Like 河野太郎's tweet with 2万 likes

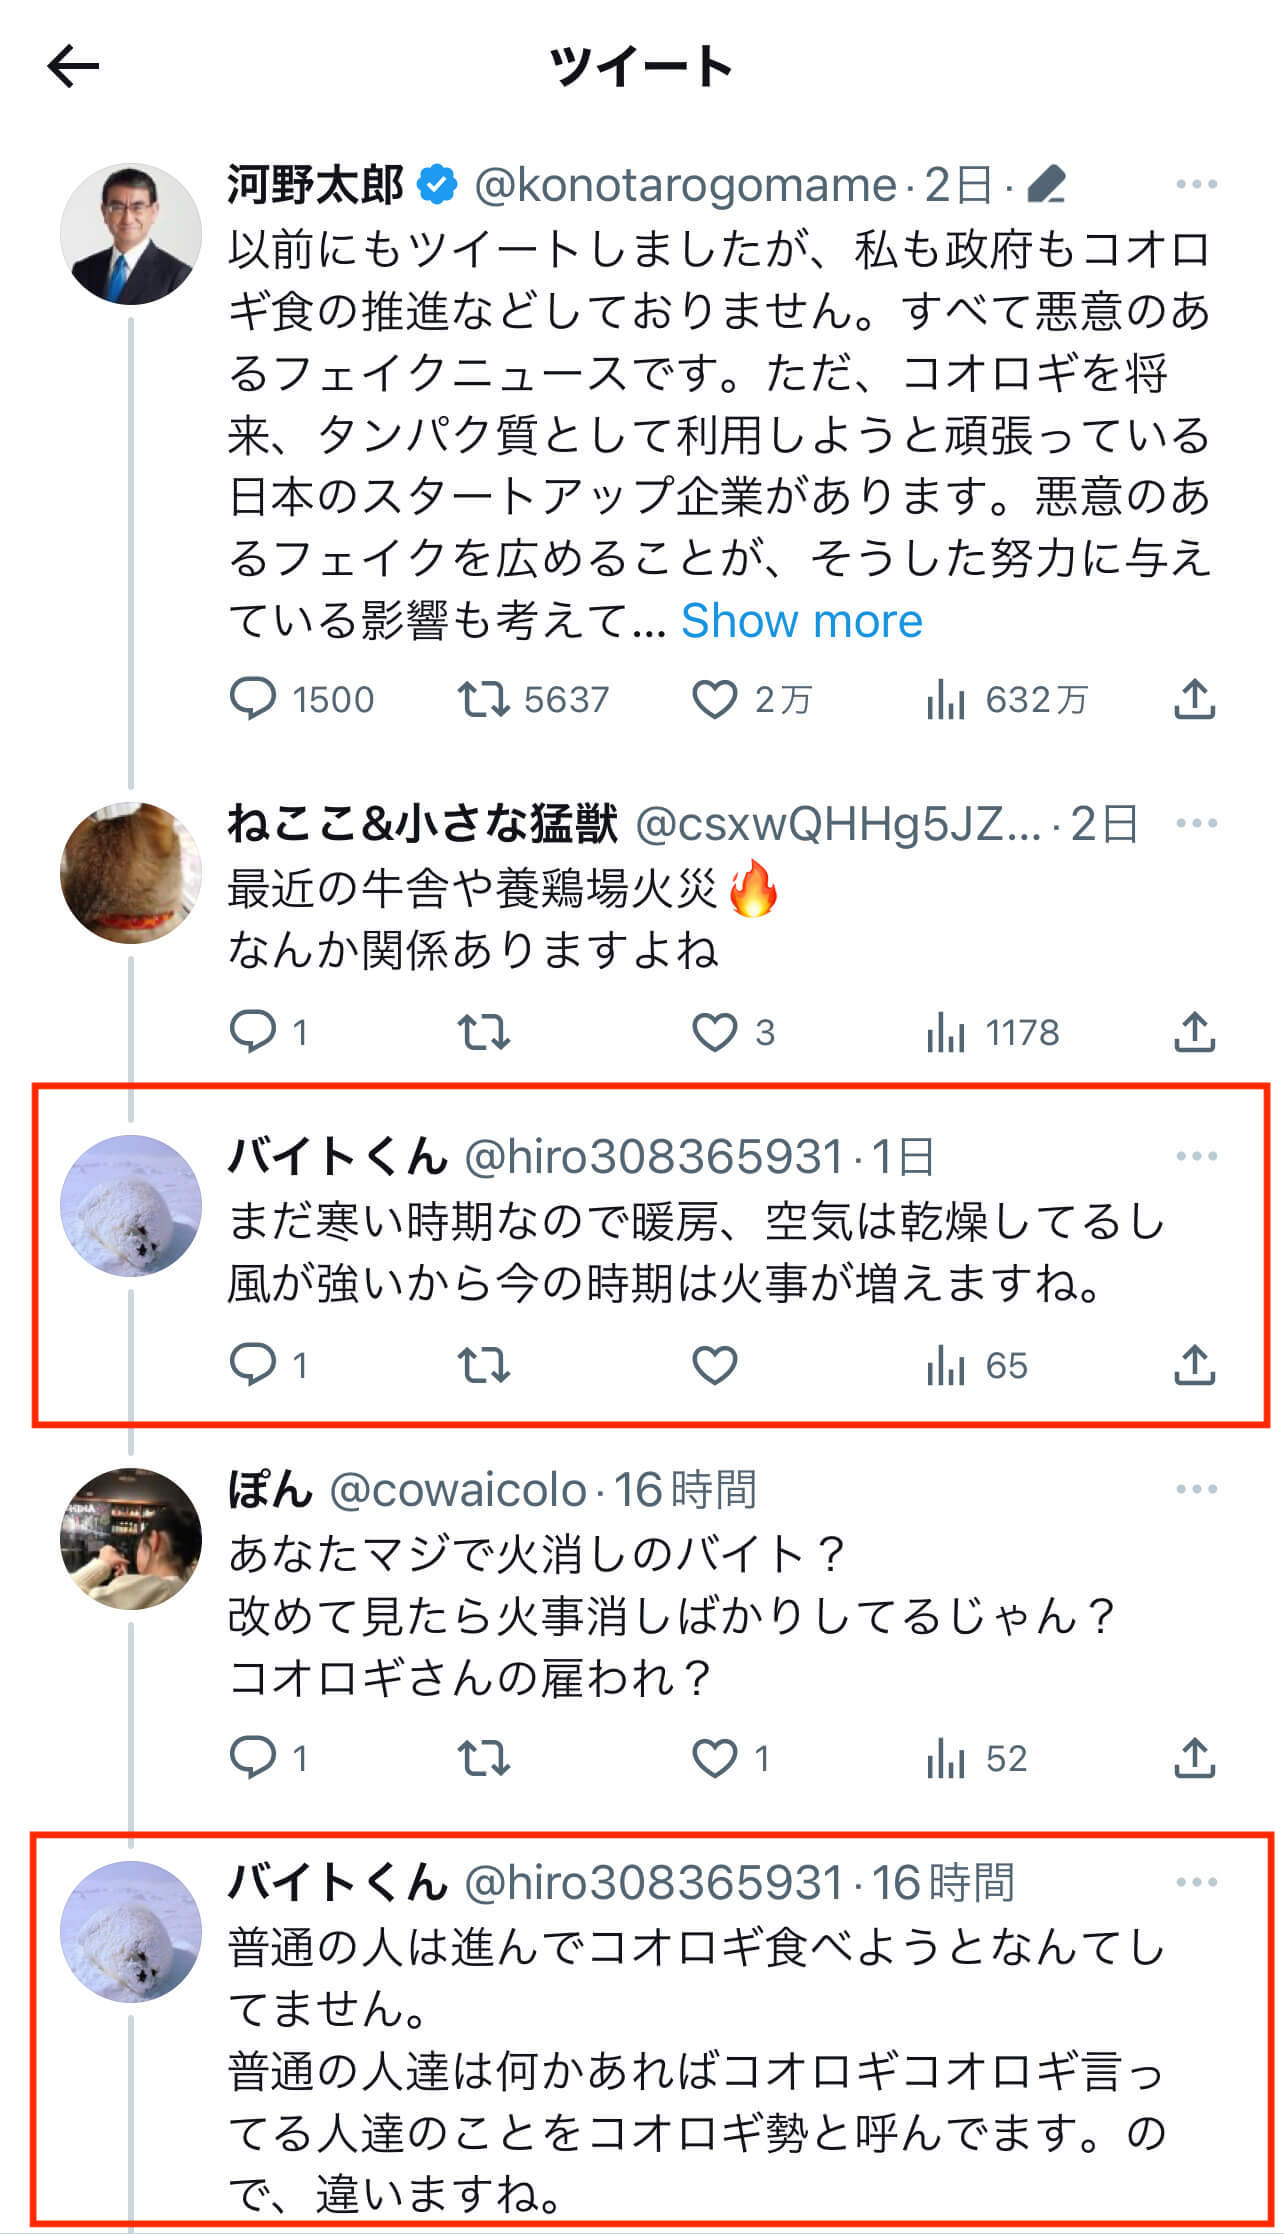(x=715, y=699)
